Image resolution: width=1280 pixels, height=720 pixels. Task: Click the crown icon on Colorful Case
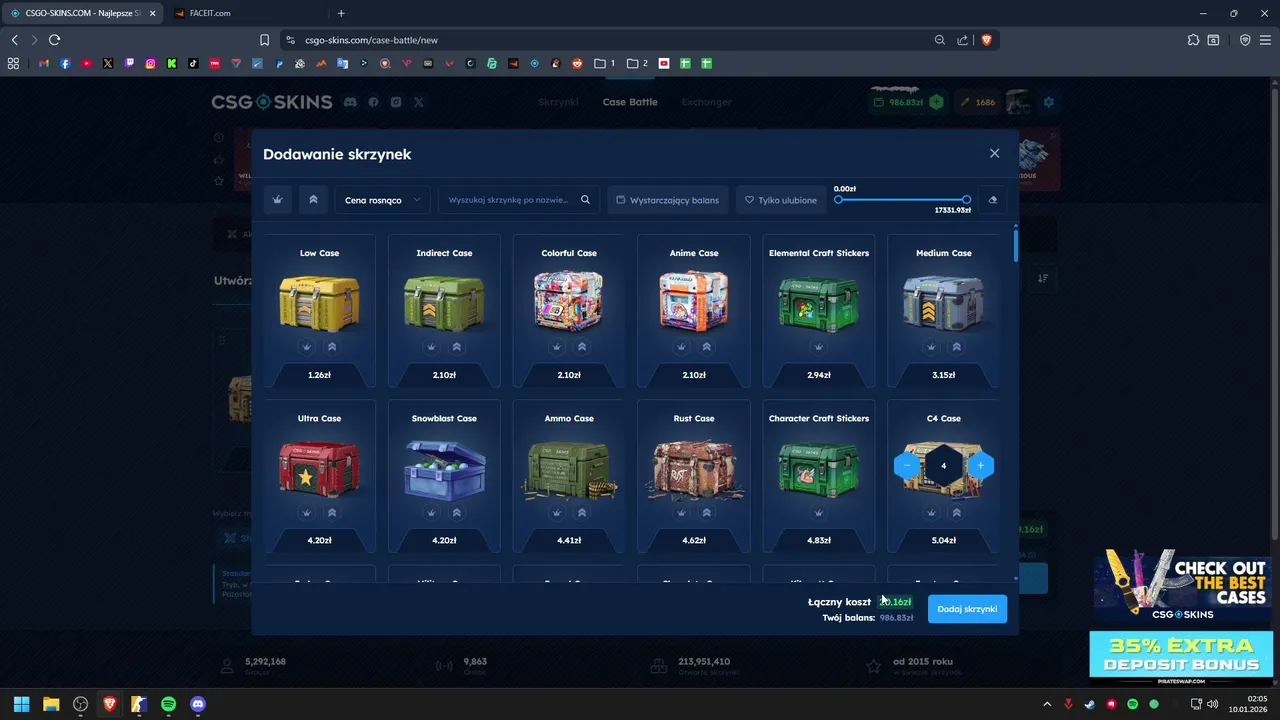tap(557, 347)
